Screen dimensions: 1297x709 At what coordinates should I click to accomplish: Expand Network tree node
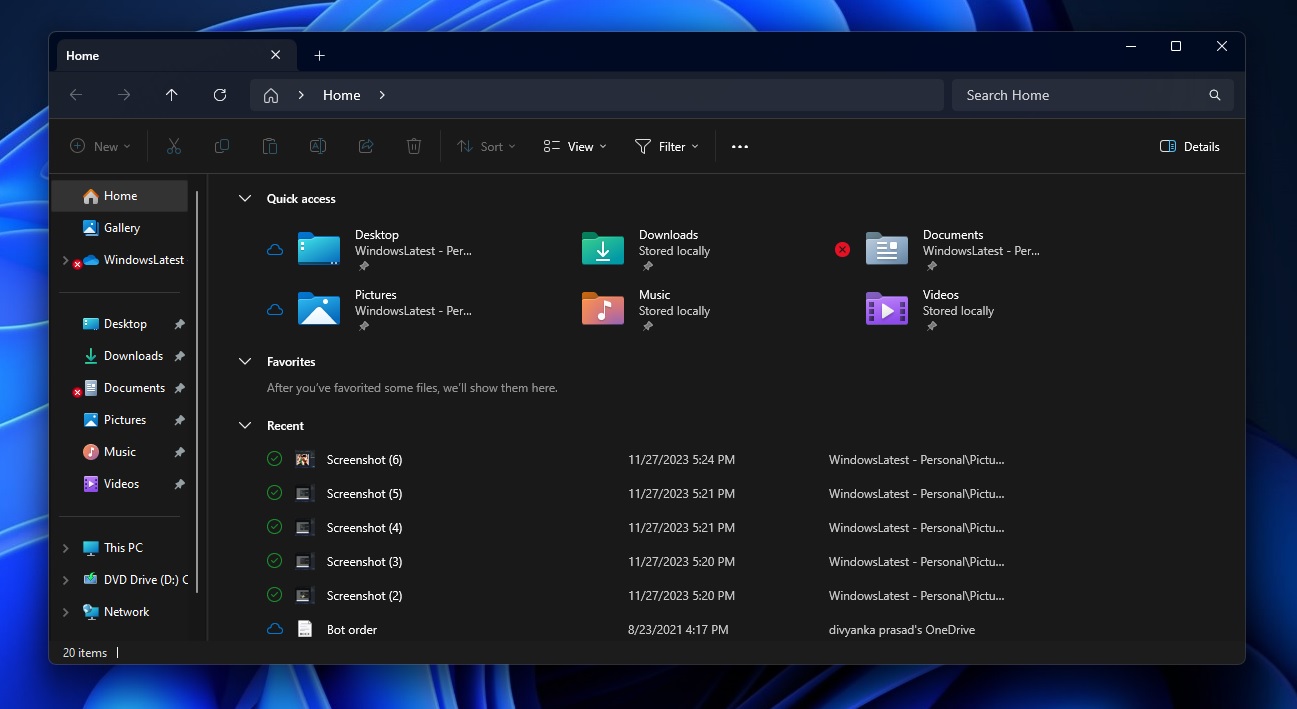point(66,612)
